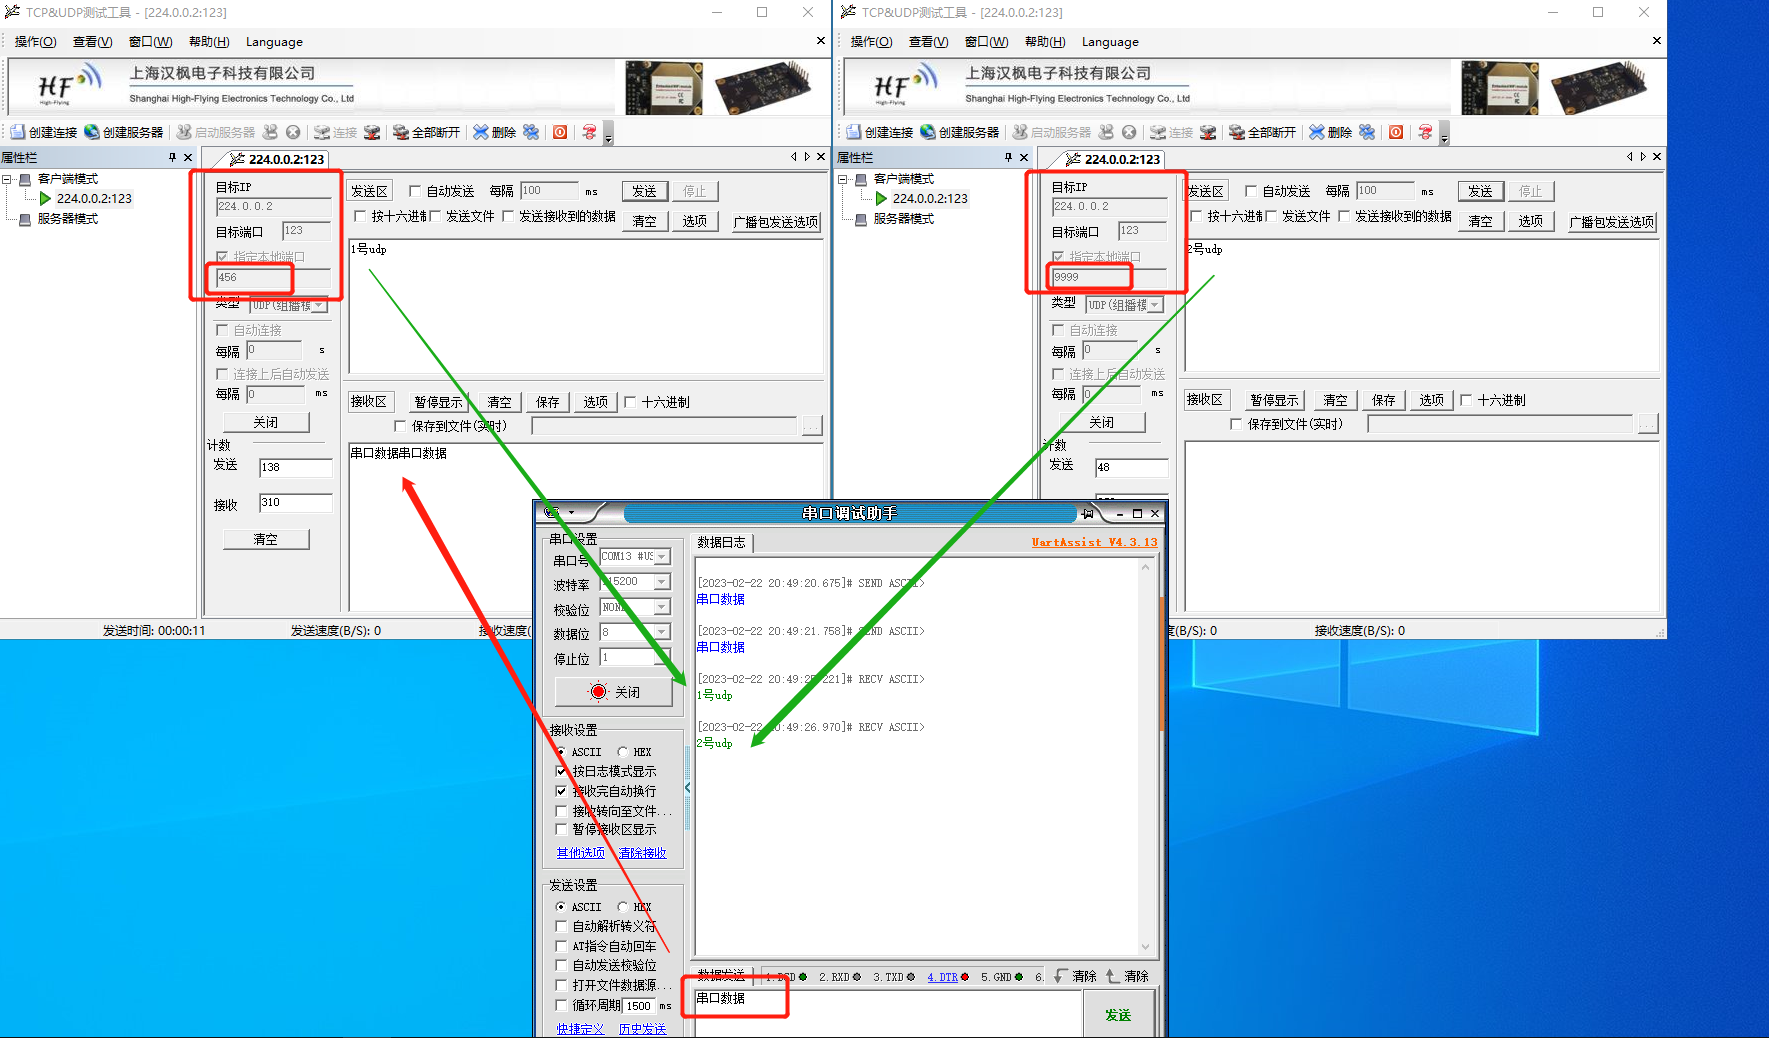Click 全部断开 in the left TCP&UDP window toolbar
Image resolution: width=1769 pixels, height=1038 pixels.
(x=426, y=132)
